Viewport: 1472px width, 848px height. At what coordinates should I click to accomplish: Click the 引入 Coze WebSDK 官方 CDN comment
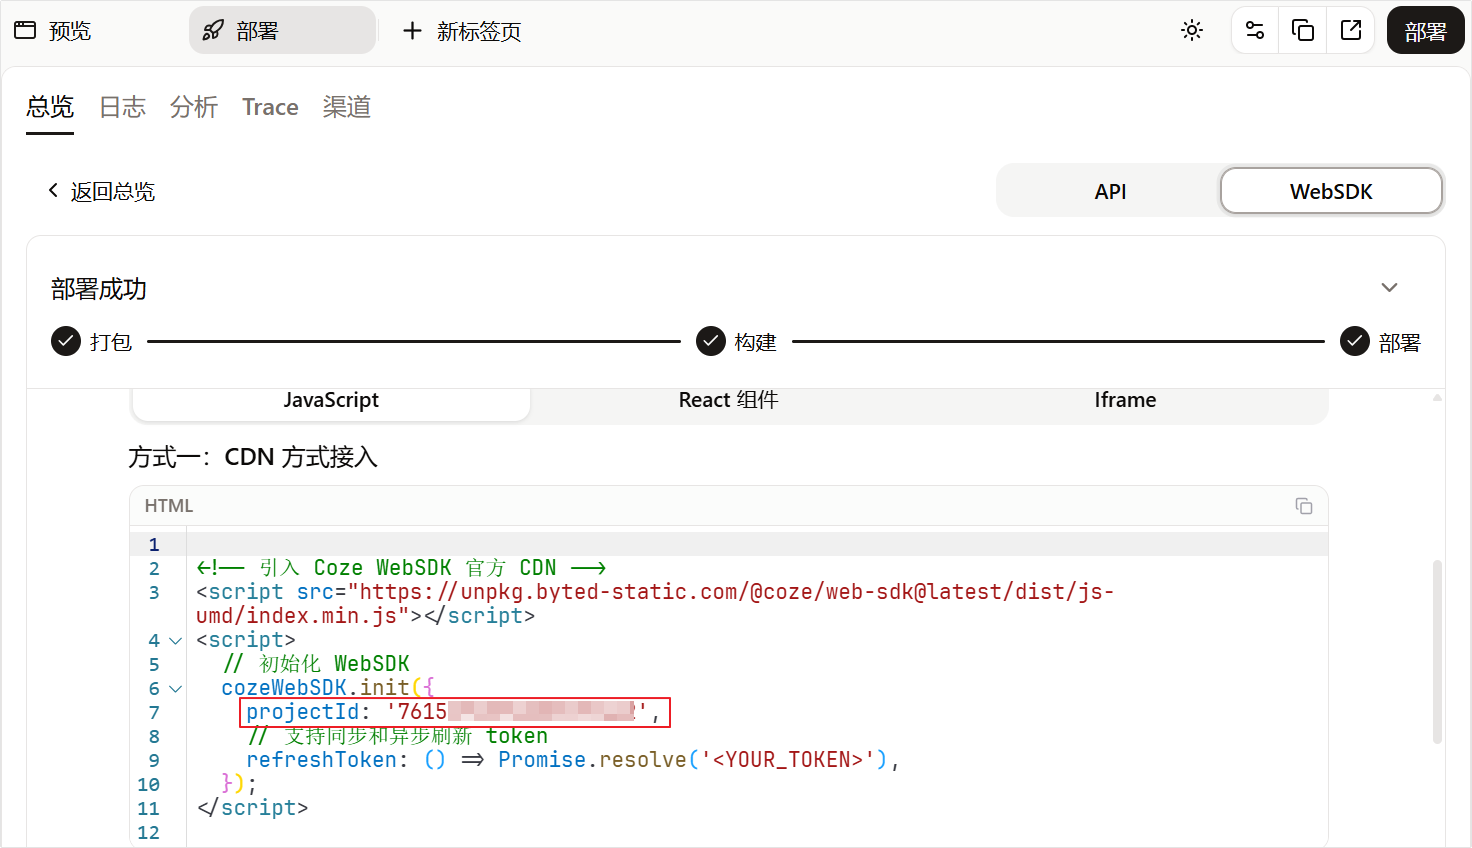tap(401, 568)
